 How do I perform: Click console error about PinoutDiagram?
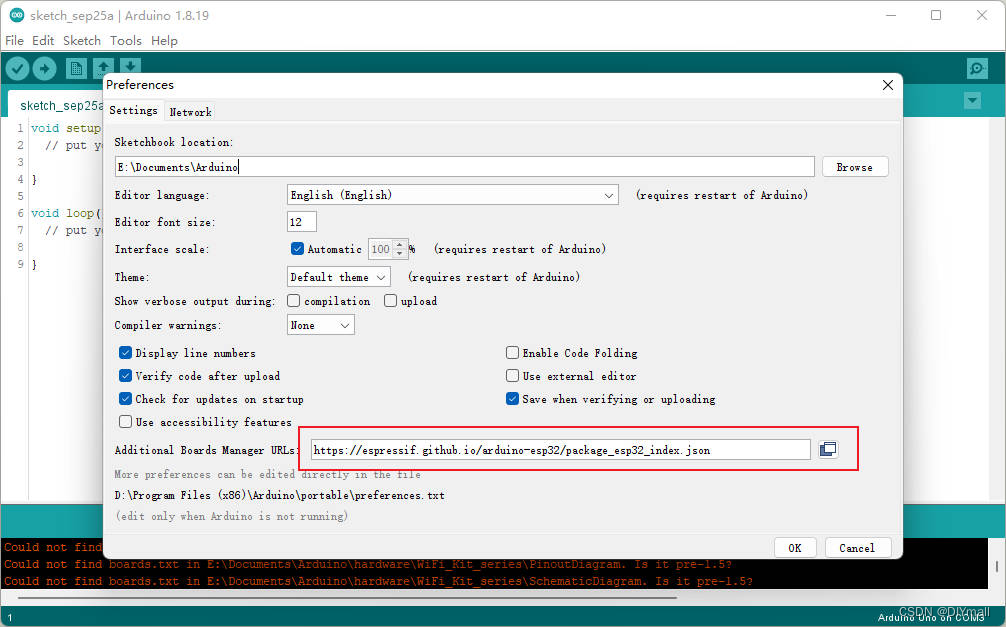click(x=368, y=564)
